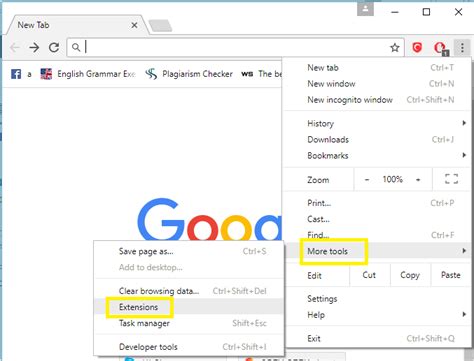The image size is (474, 361).
Task: Close the New Tab tab
Action: click(x=134, y=25)
